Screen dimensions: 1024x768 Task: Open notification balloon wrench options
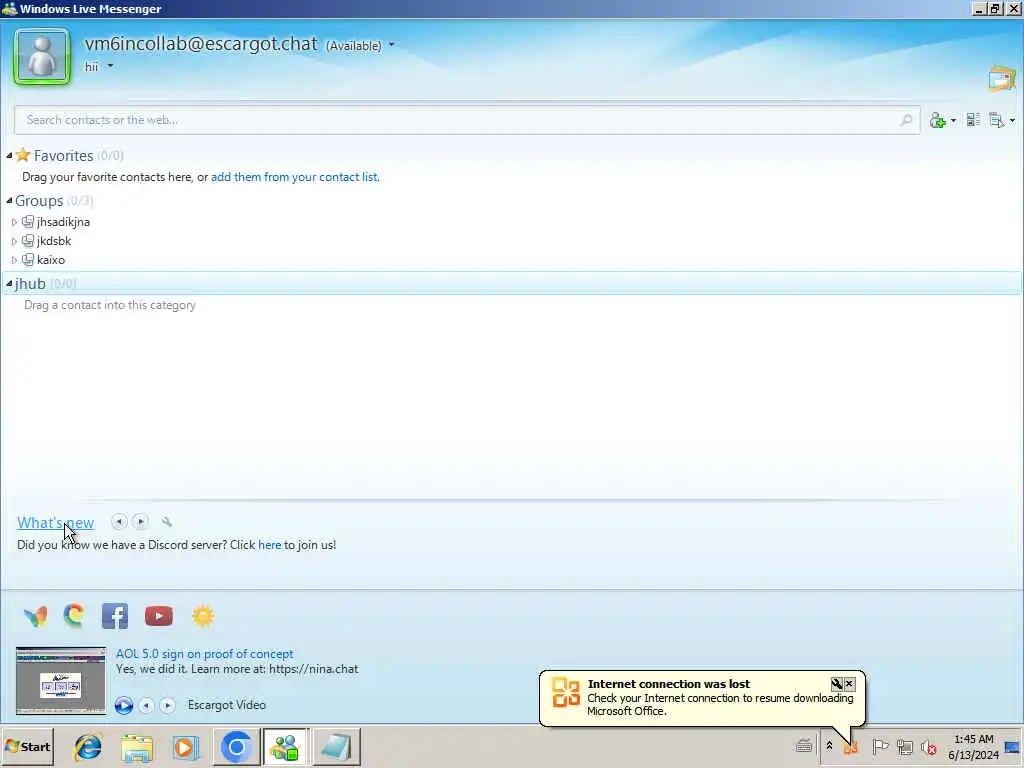coord(837,684)
